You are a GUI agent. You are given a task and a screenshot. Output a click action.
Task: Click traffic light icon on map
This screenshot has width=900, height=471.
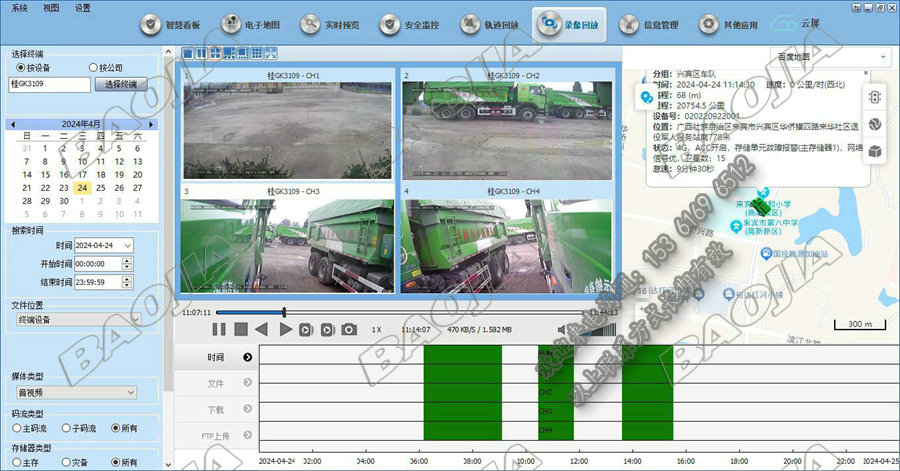point(874,98)
